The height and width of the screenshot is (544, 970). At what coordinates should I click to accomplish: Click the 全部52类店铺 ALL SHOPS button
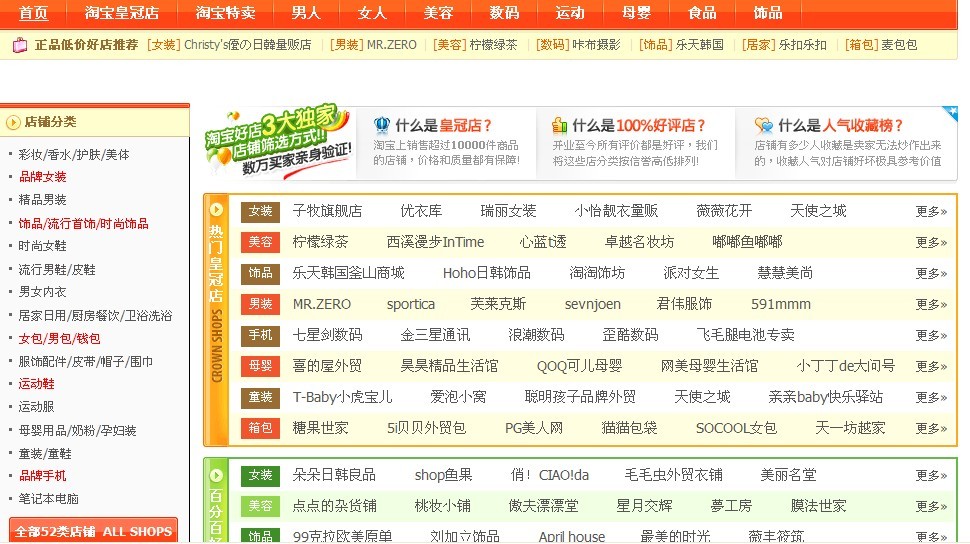(x=93, y=531)
